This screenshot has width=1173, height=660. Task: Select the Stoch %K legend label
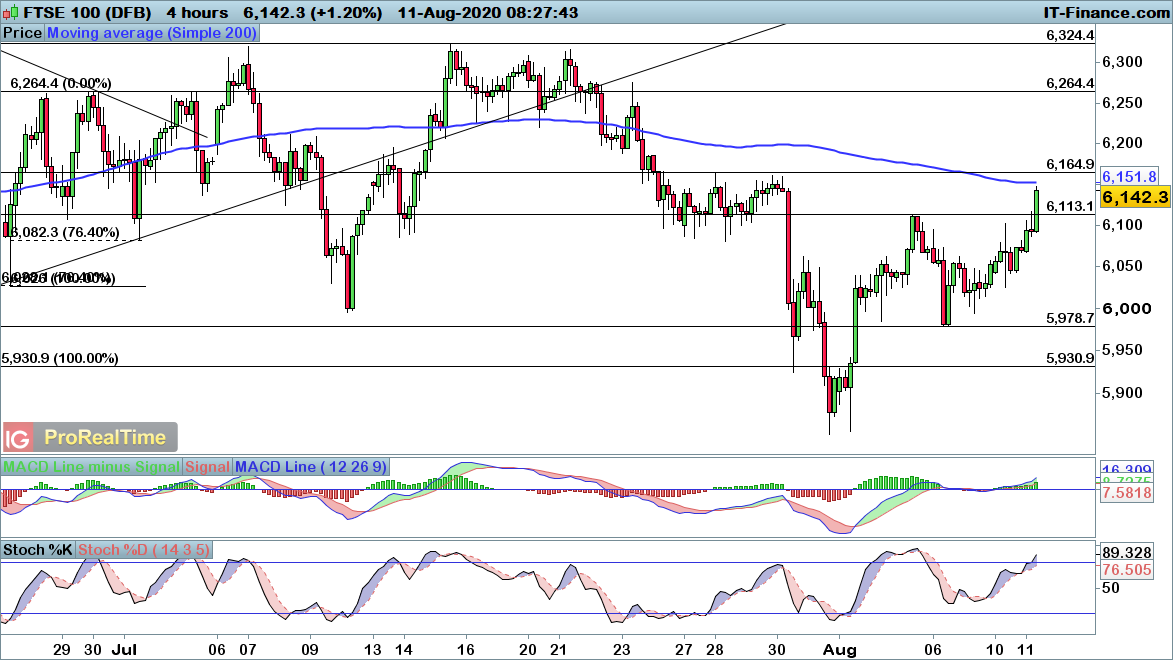coord(38,549)
